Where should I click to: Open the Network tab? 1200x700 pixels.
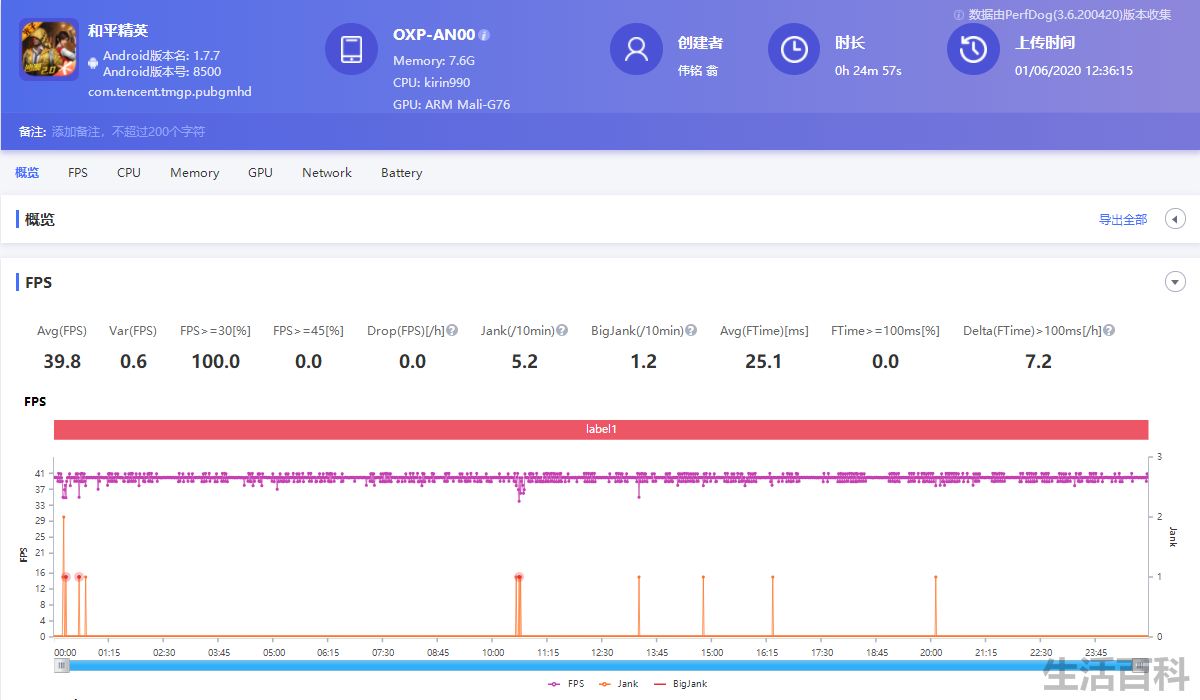(327, 173)
